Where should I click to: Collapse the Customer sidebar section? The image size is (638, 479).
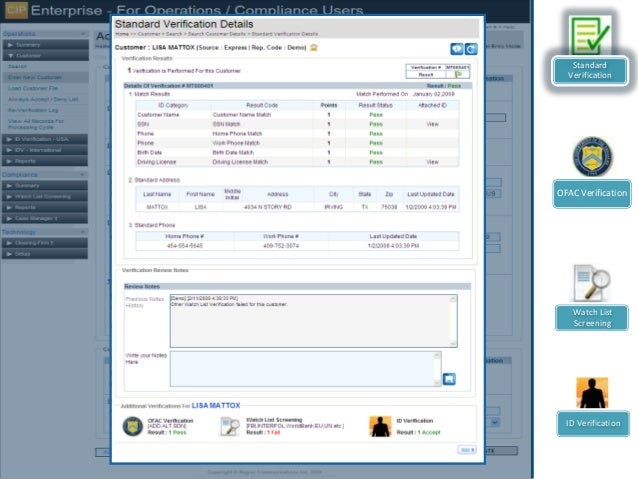coord(45,55)
